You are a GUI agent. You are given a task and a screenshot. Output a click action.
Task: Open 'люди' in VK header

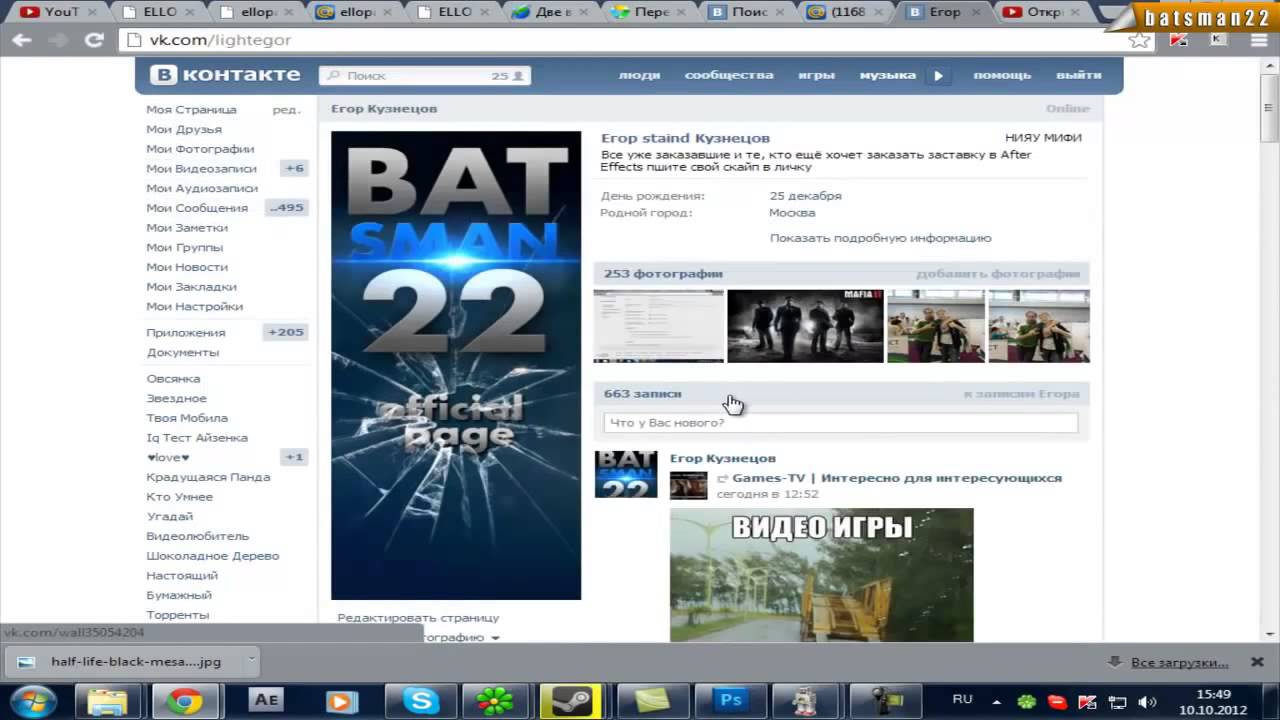tap(639, 75)
